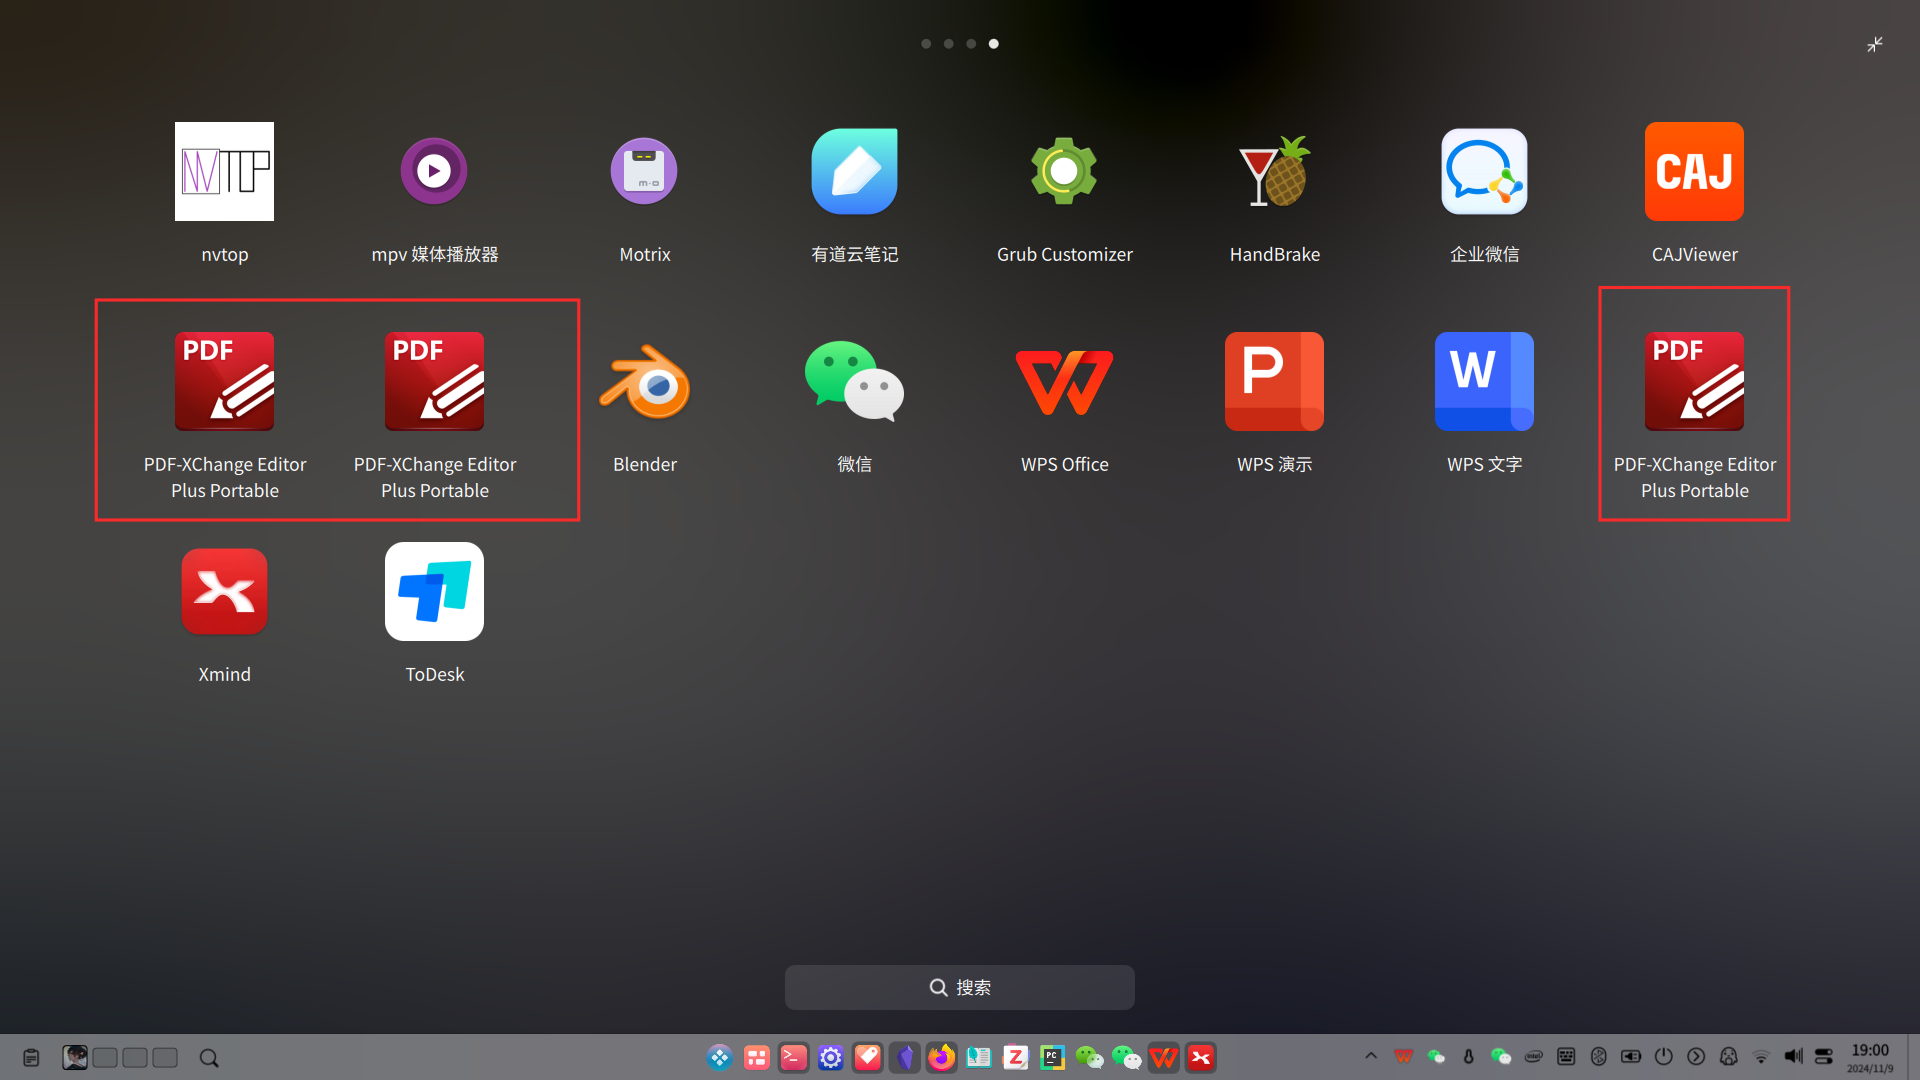Screen dimensions: 1920x1080
Task: Expand the hidden system tray arrow
Action: click(x=1371, y=1056)
